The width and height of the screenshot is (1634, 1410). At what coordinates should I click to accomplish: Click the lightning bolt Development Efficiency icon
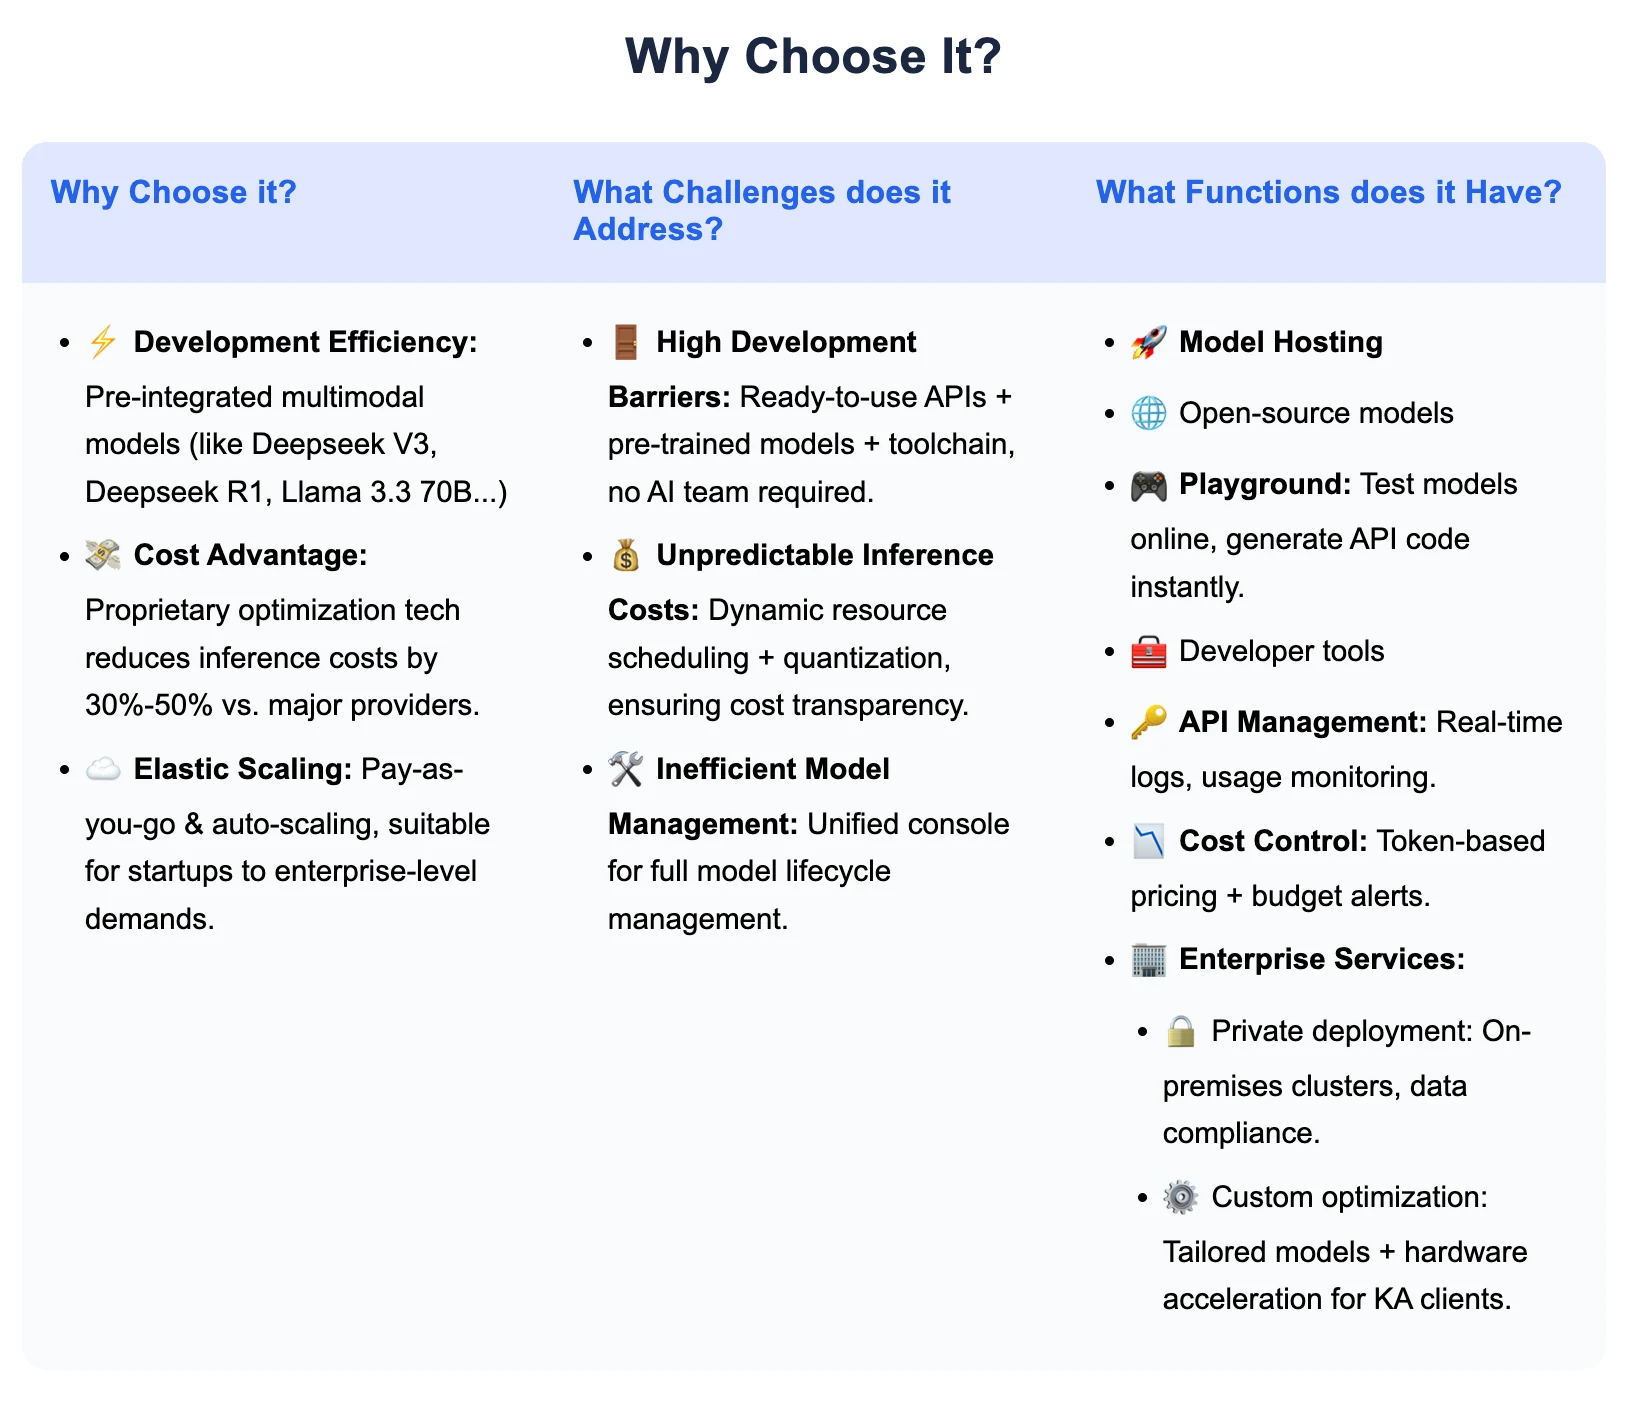tap(103, 342)
